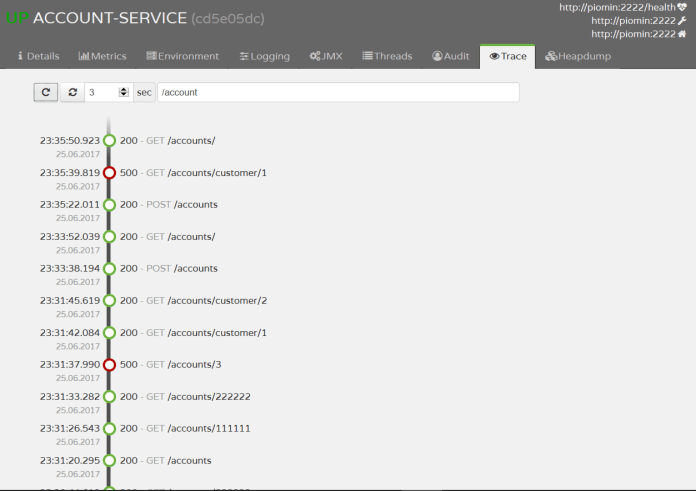Open the Details tab
696x491 pixels.
[x=39, y=56]
